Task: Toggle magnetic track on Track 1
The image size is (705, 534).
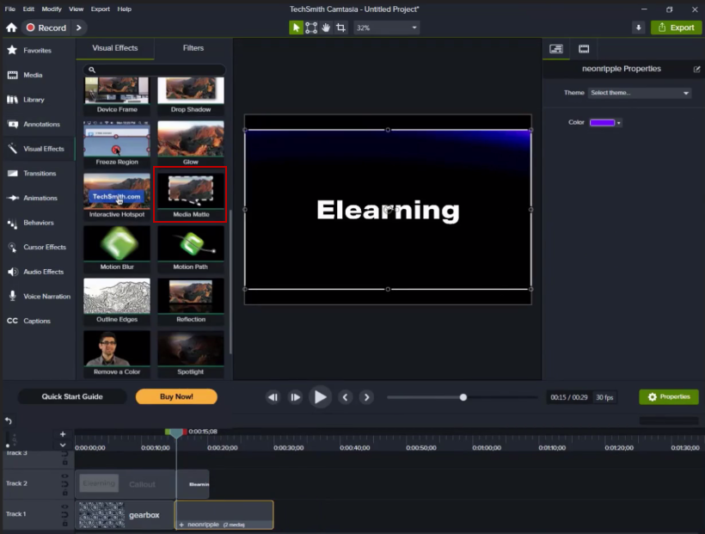Action: 65,515
